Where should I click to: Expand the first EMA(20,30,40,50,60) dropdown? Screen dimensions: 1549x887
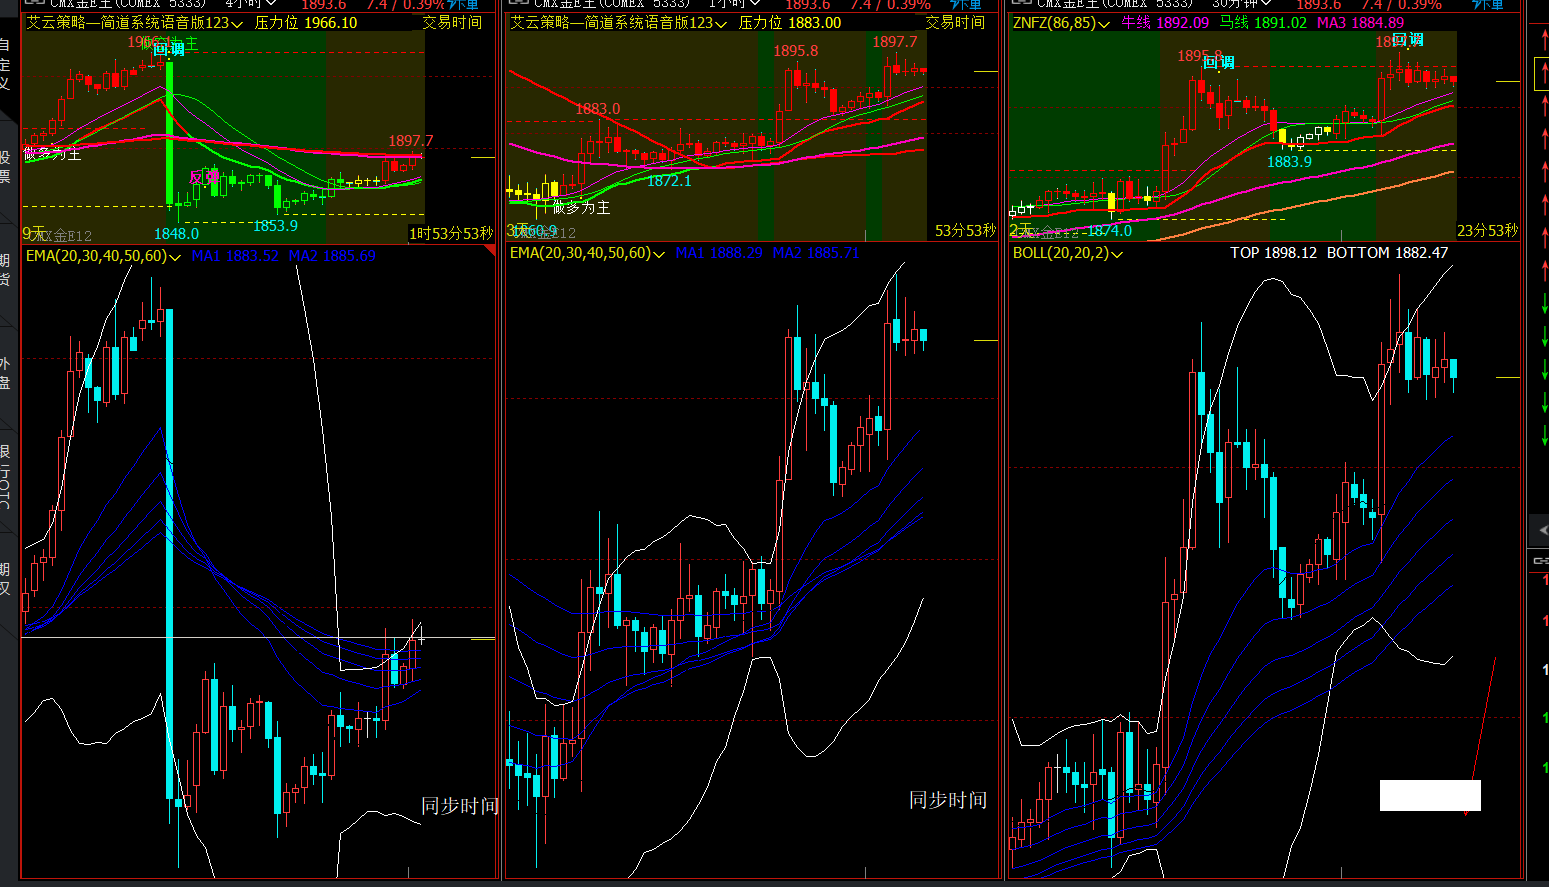click(x=103, y=256)
